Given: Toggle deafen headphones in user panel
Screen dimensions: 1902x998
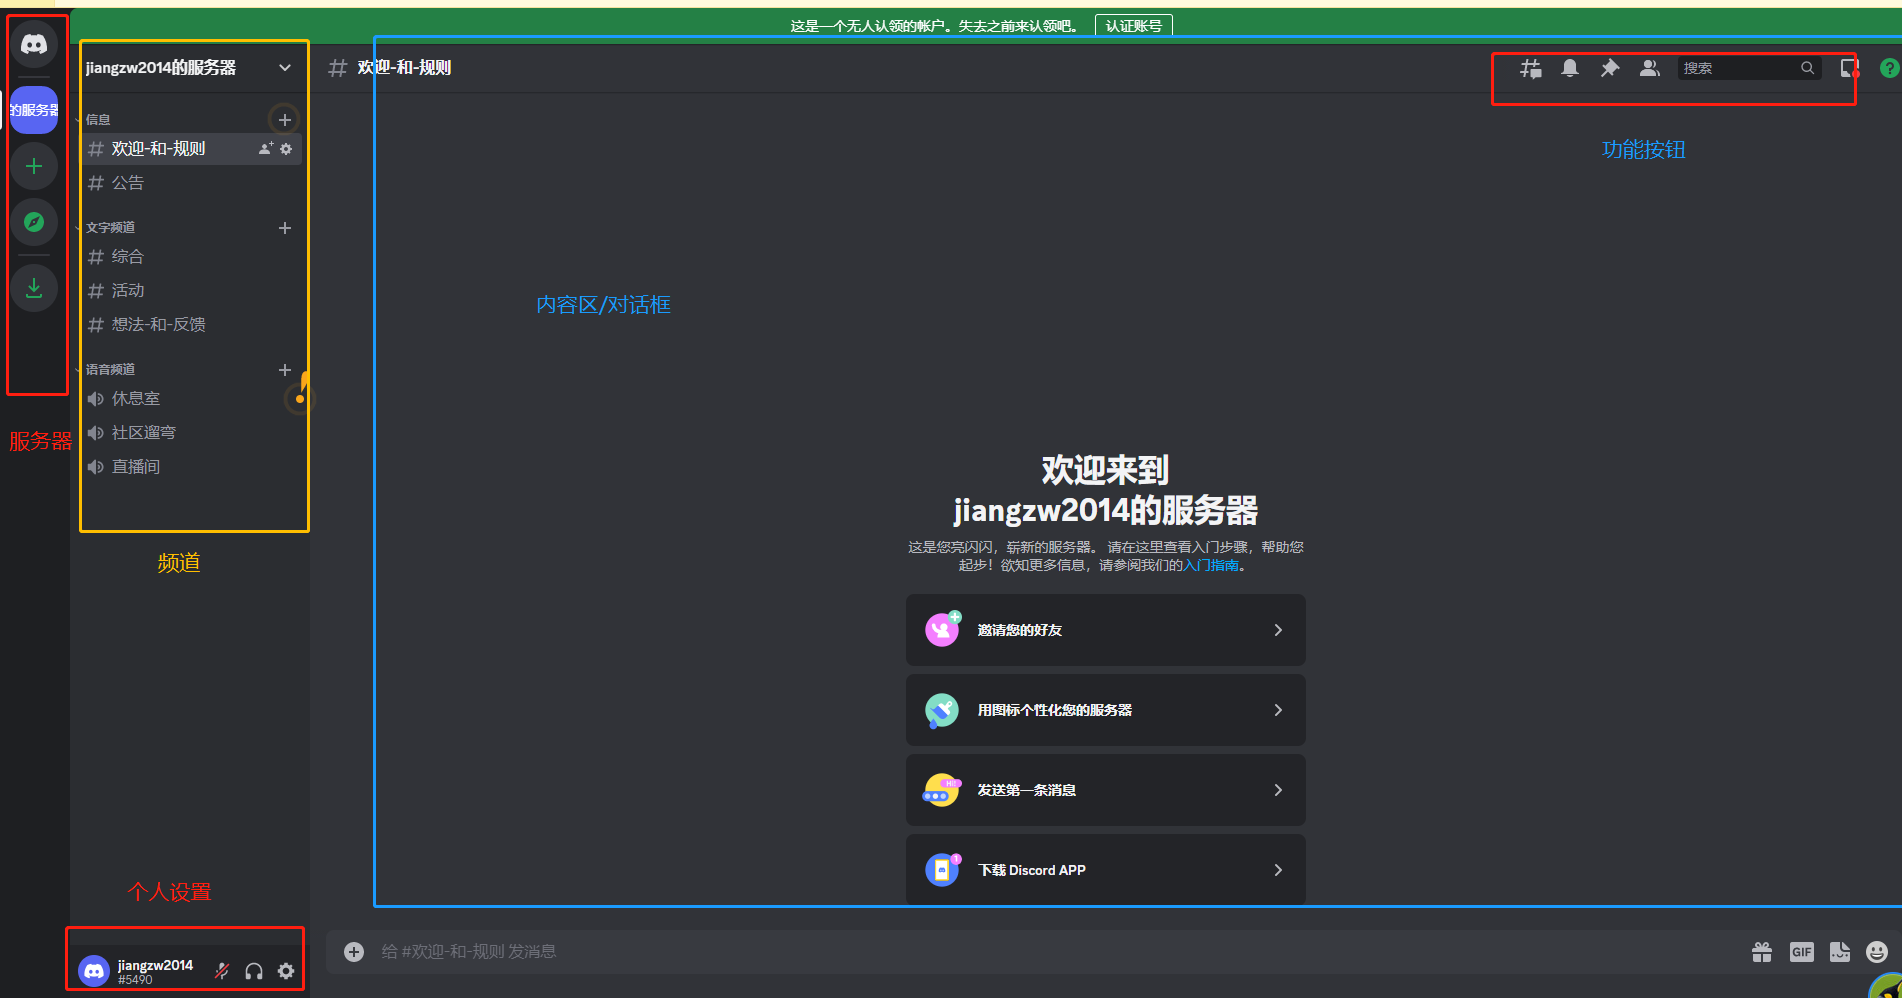Looking at the screenshot, I should click(x=254, y=971).
